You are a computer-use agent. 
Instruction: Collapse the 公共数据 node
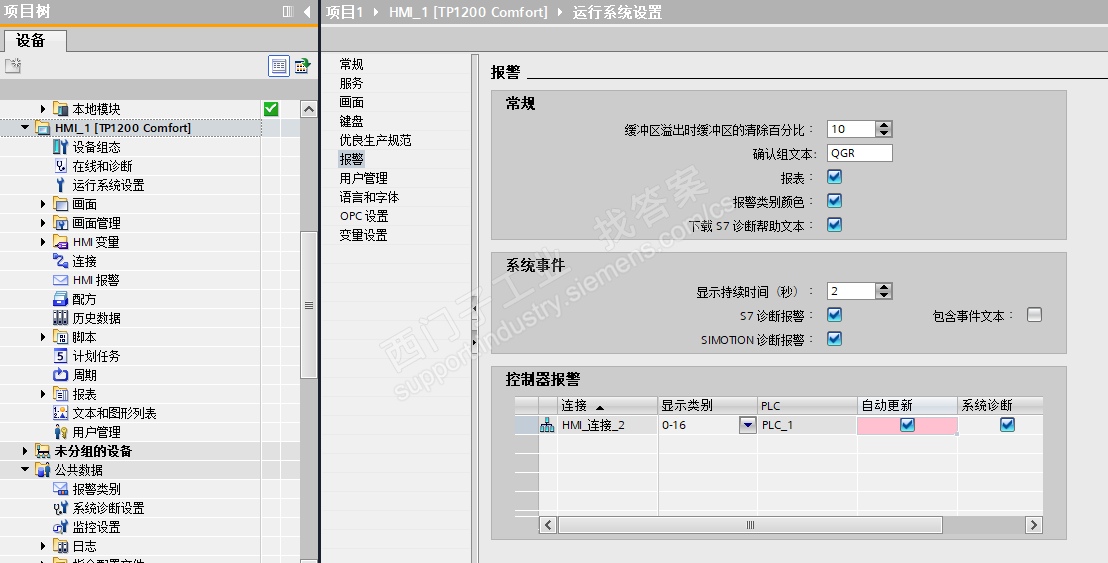25,470
